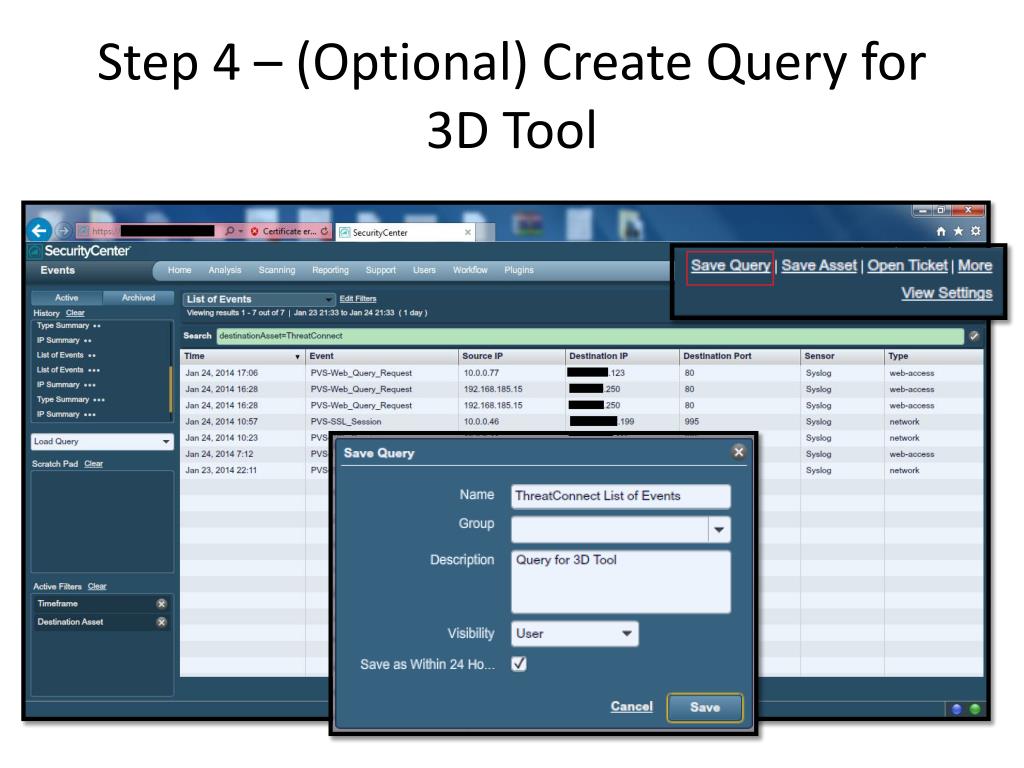Open the Support menu
Image resolution: width=1024 pixels, height=768 pixels.
(x=381, y=270)
